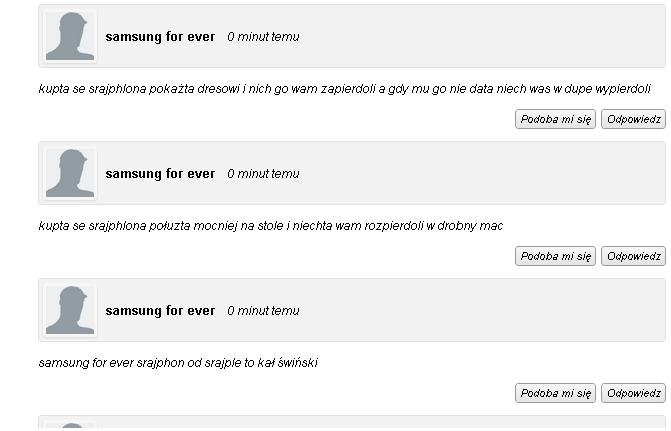
Task: Open the avatar beside the 'drobny mac' comment
Action: [x=70, y=174]
